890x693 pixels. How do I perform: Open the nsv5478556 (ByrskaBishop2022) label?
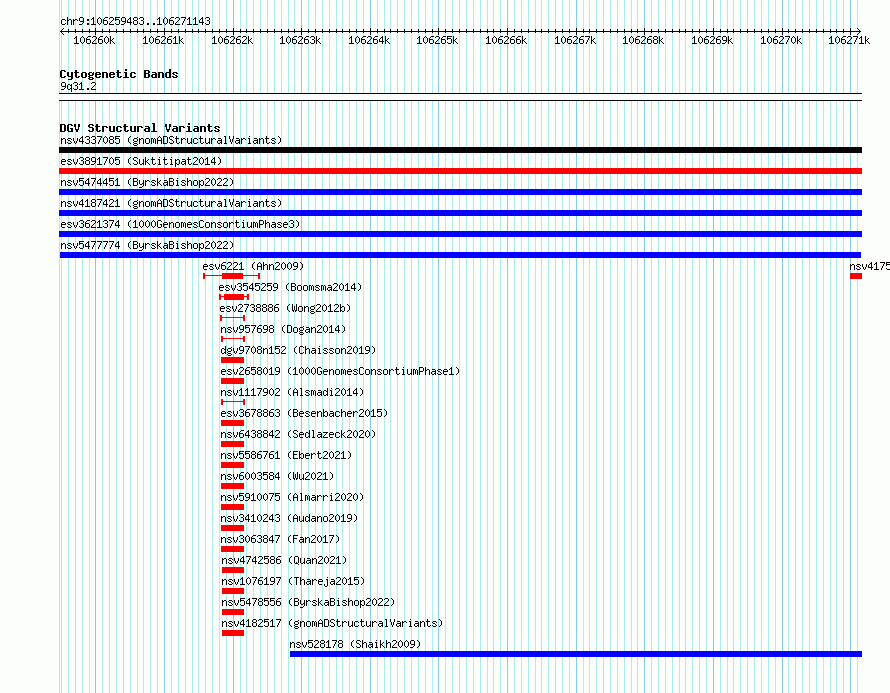308,602
